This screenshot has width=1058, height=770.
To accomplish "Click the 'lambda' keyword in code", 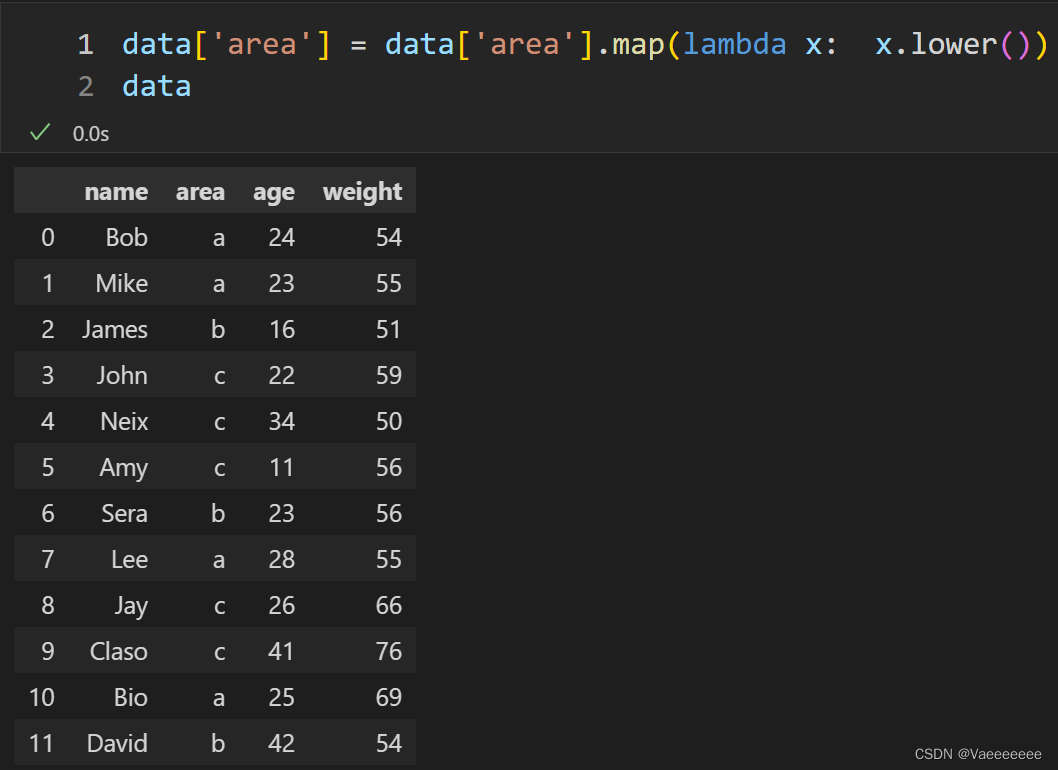I will tap(735, 45).
